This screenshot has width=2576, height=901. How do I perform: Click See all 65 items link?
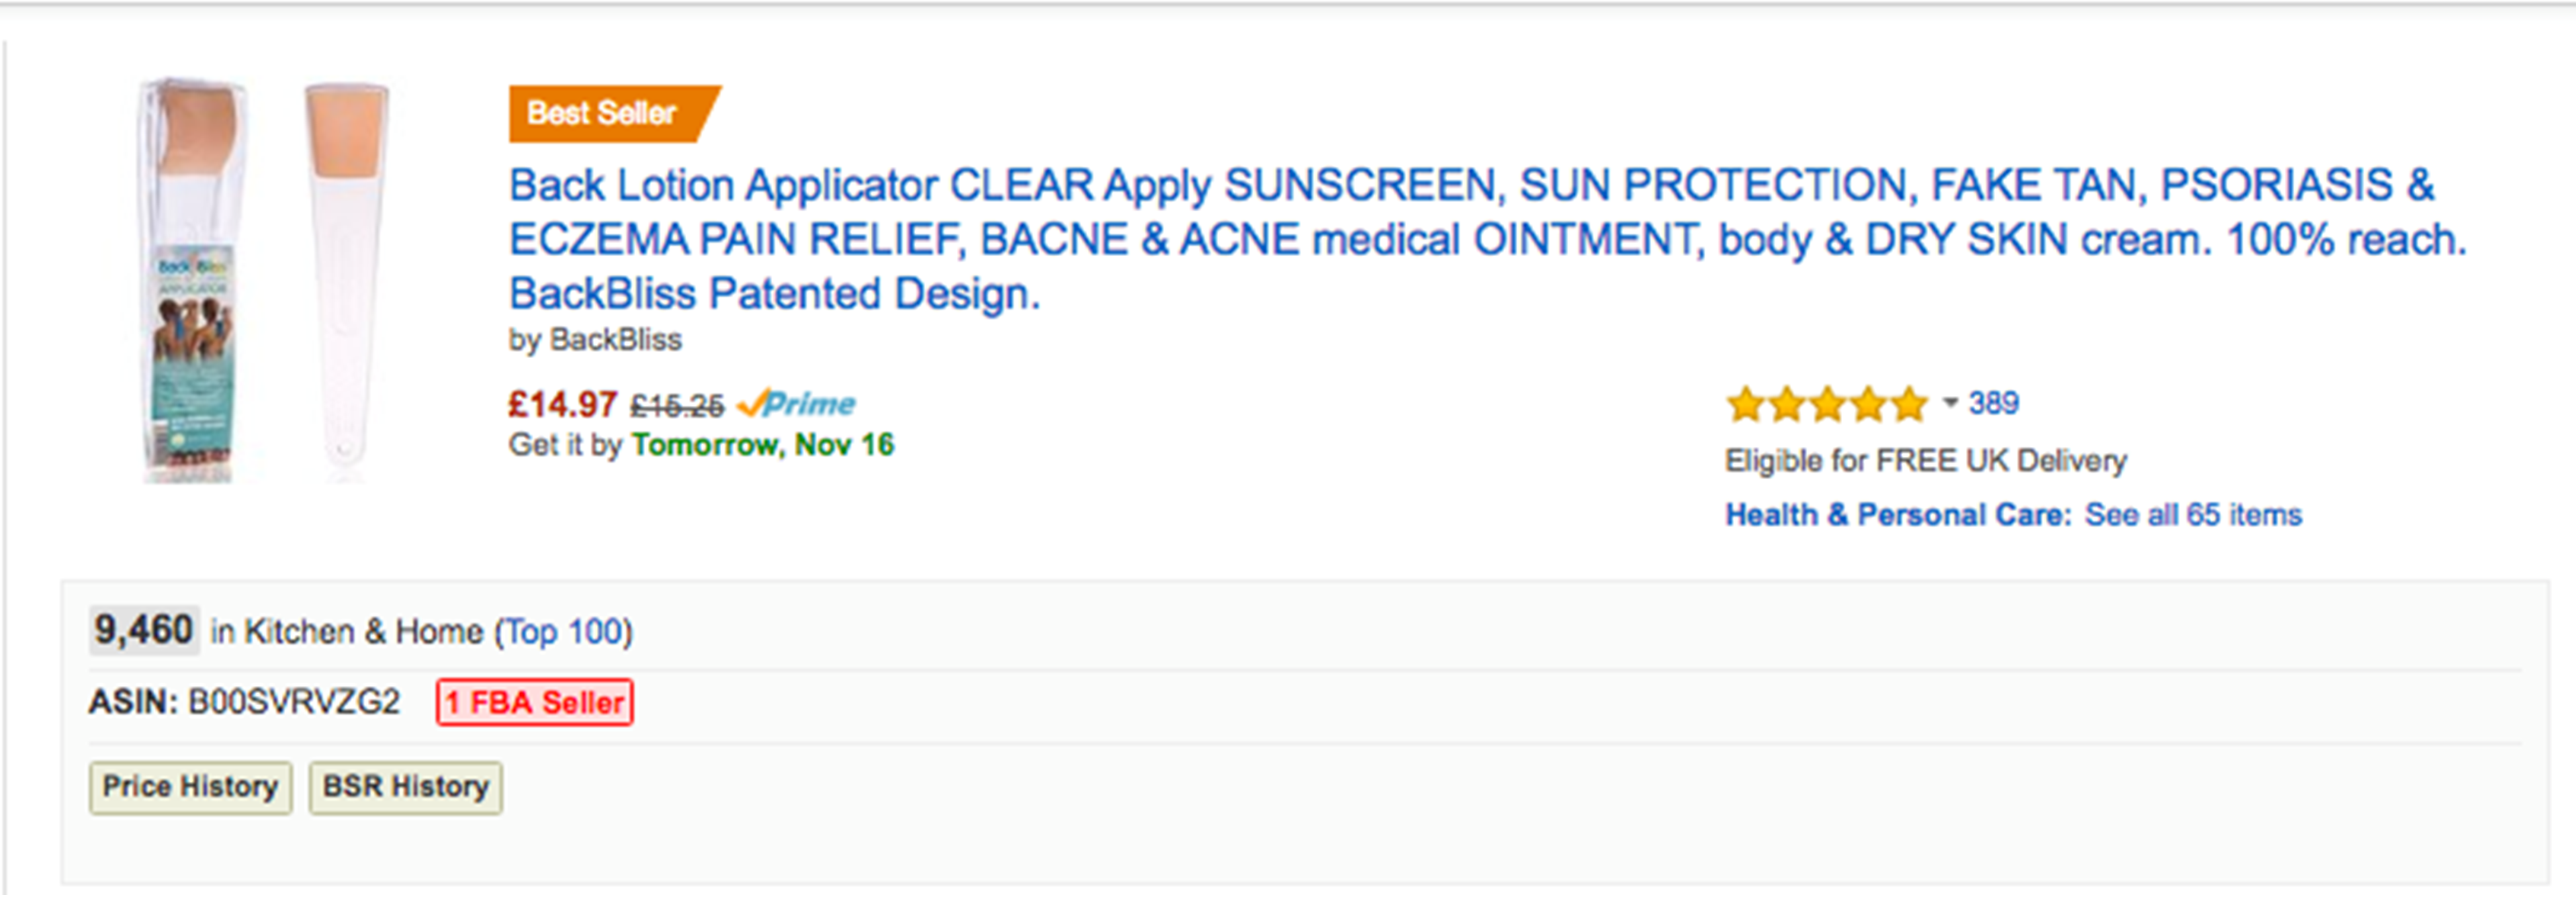tap(2193, 515)
